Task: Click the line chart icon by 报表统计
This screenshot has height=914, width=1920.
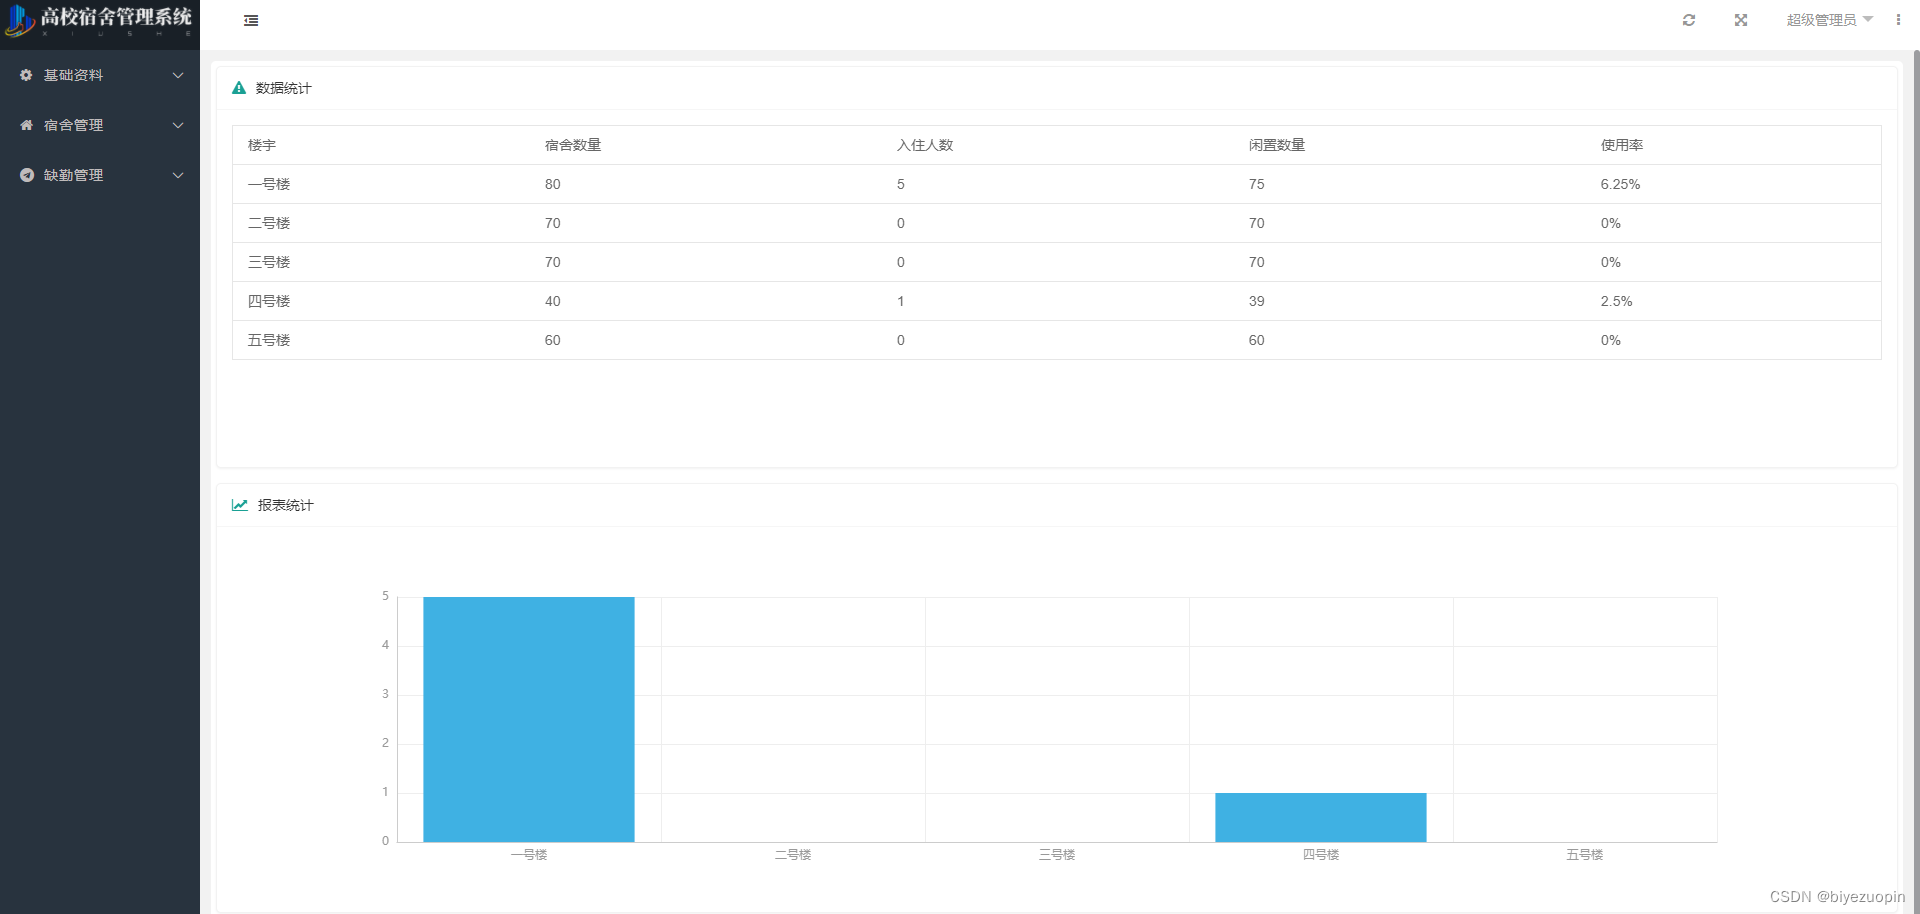Action: coord(240,505)
